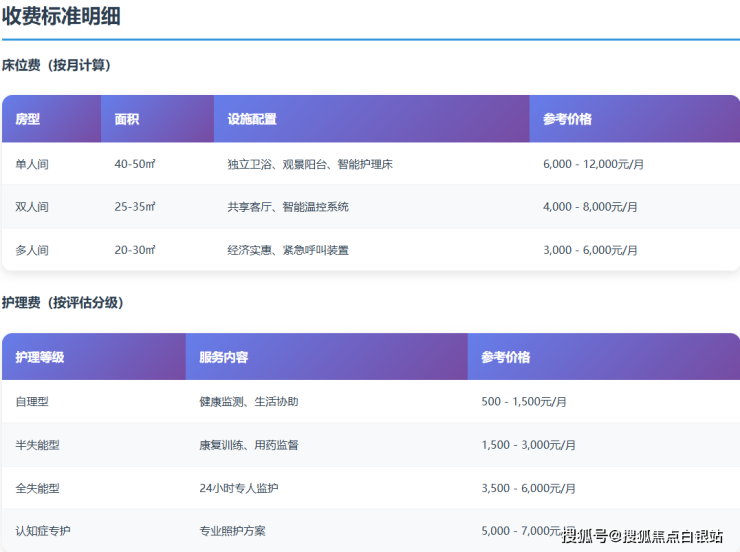Click the 护理费（按评估分级） section title
Screen dimensions: 740x552
pos(63,302)
